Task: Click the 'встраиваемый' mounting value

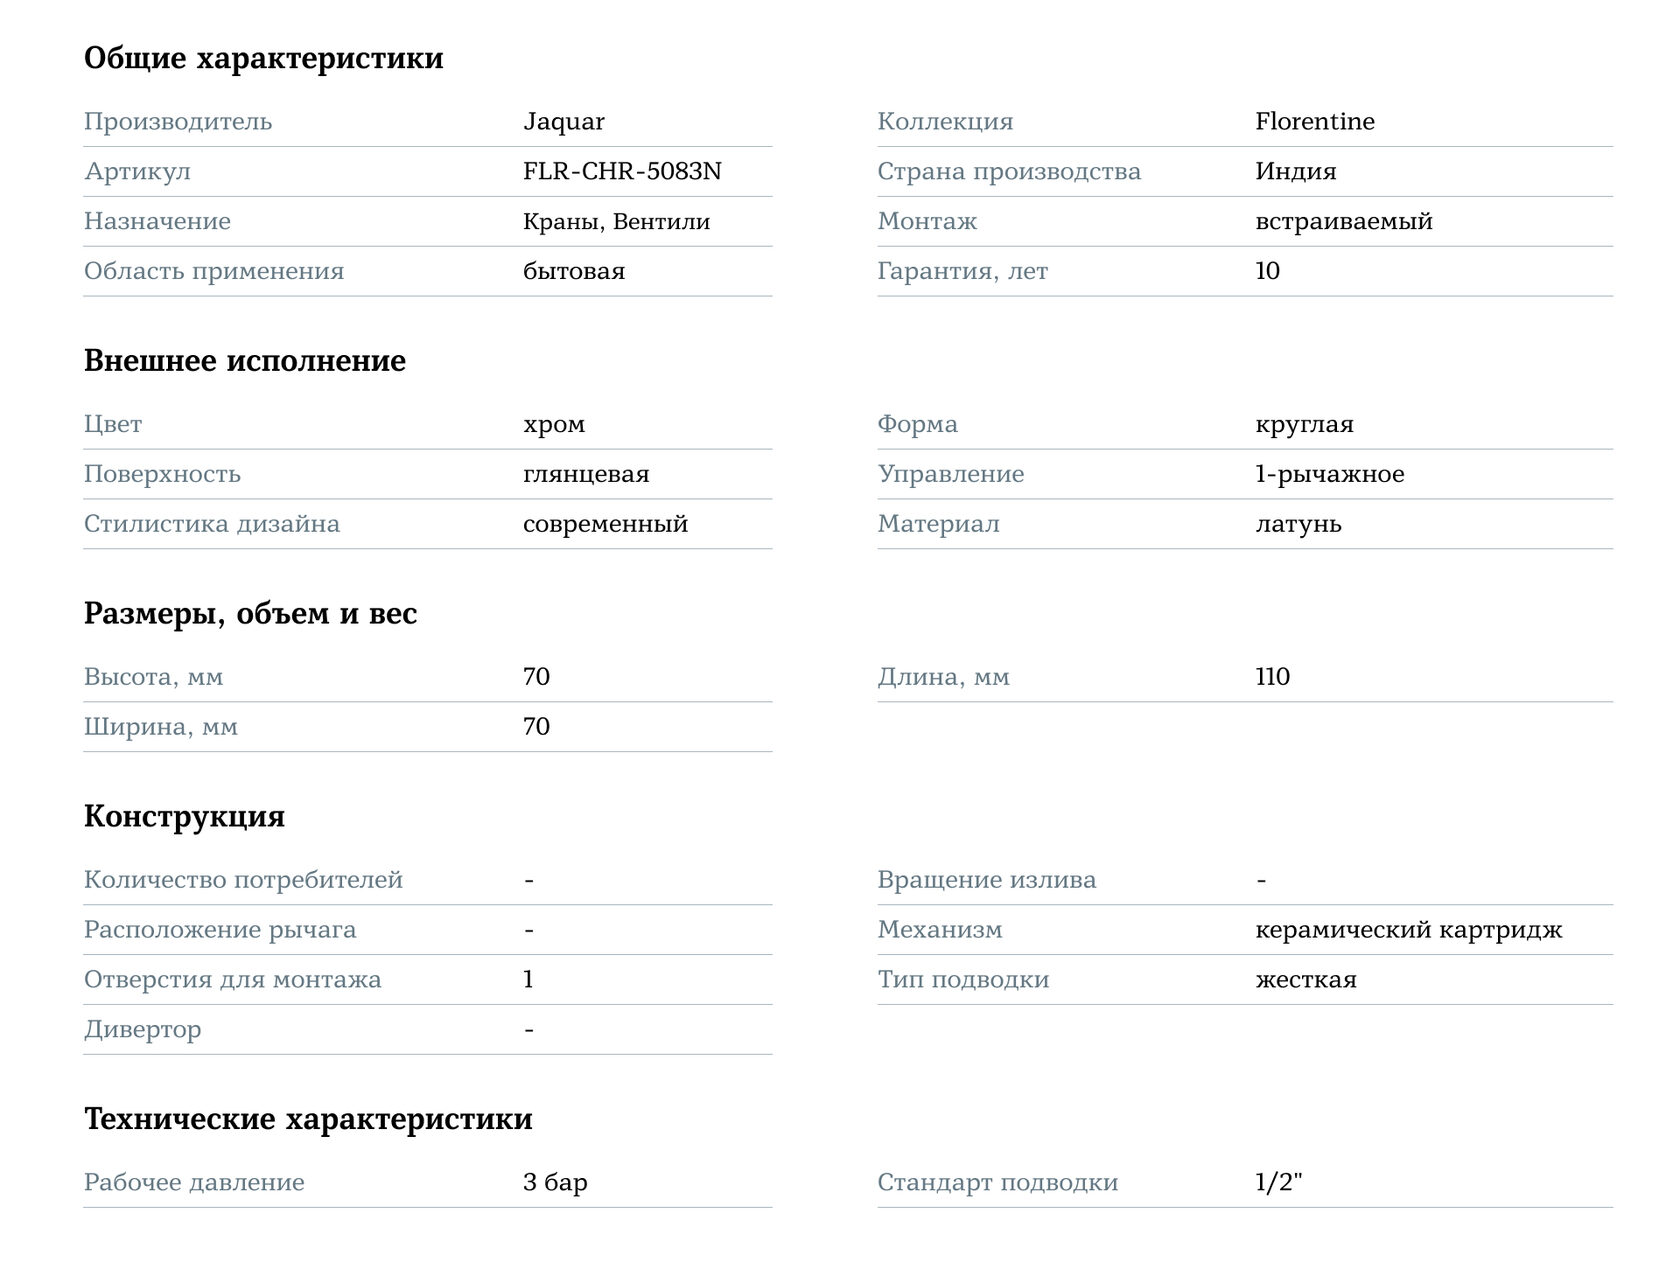Action: tap(1343, 222)
